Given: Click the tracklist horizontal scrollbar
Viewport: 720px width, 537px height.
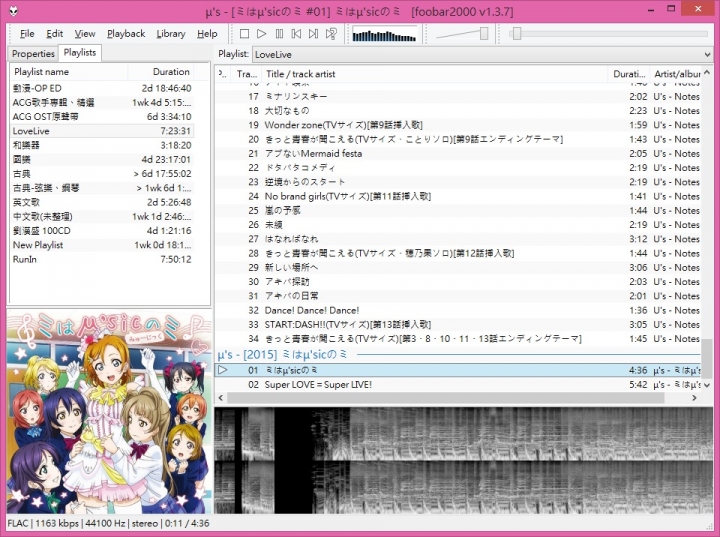Looking at the screenshot, I should [445, 397].
